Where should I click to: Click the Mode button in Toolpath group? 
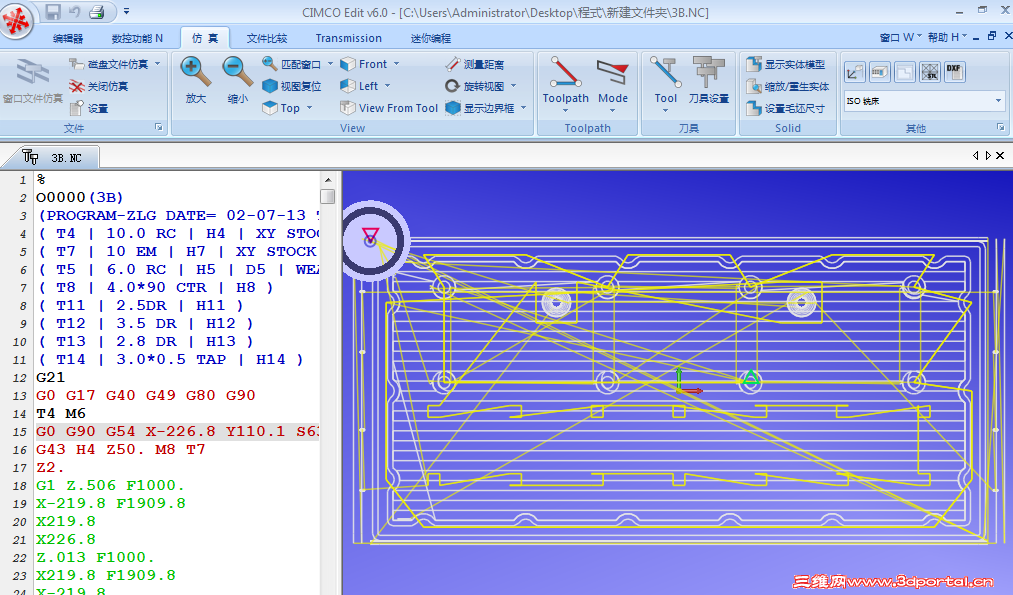point(613,83)
